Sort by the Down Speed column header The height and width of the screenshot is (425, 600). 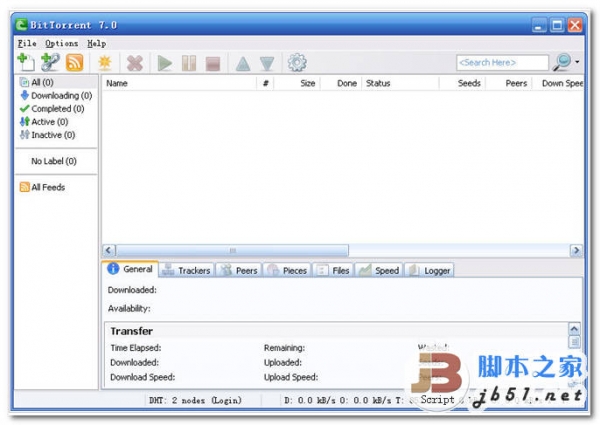[x=558, y=83]
